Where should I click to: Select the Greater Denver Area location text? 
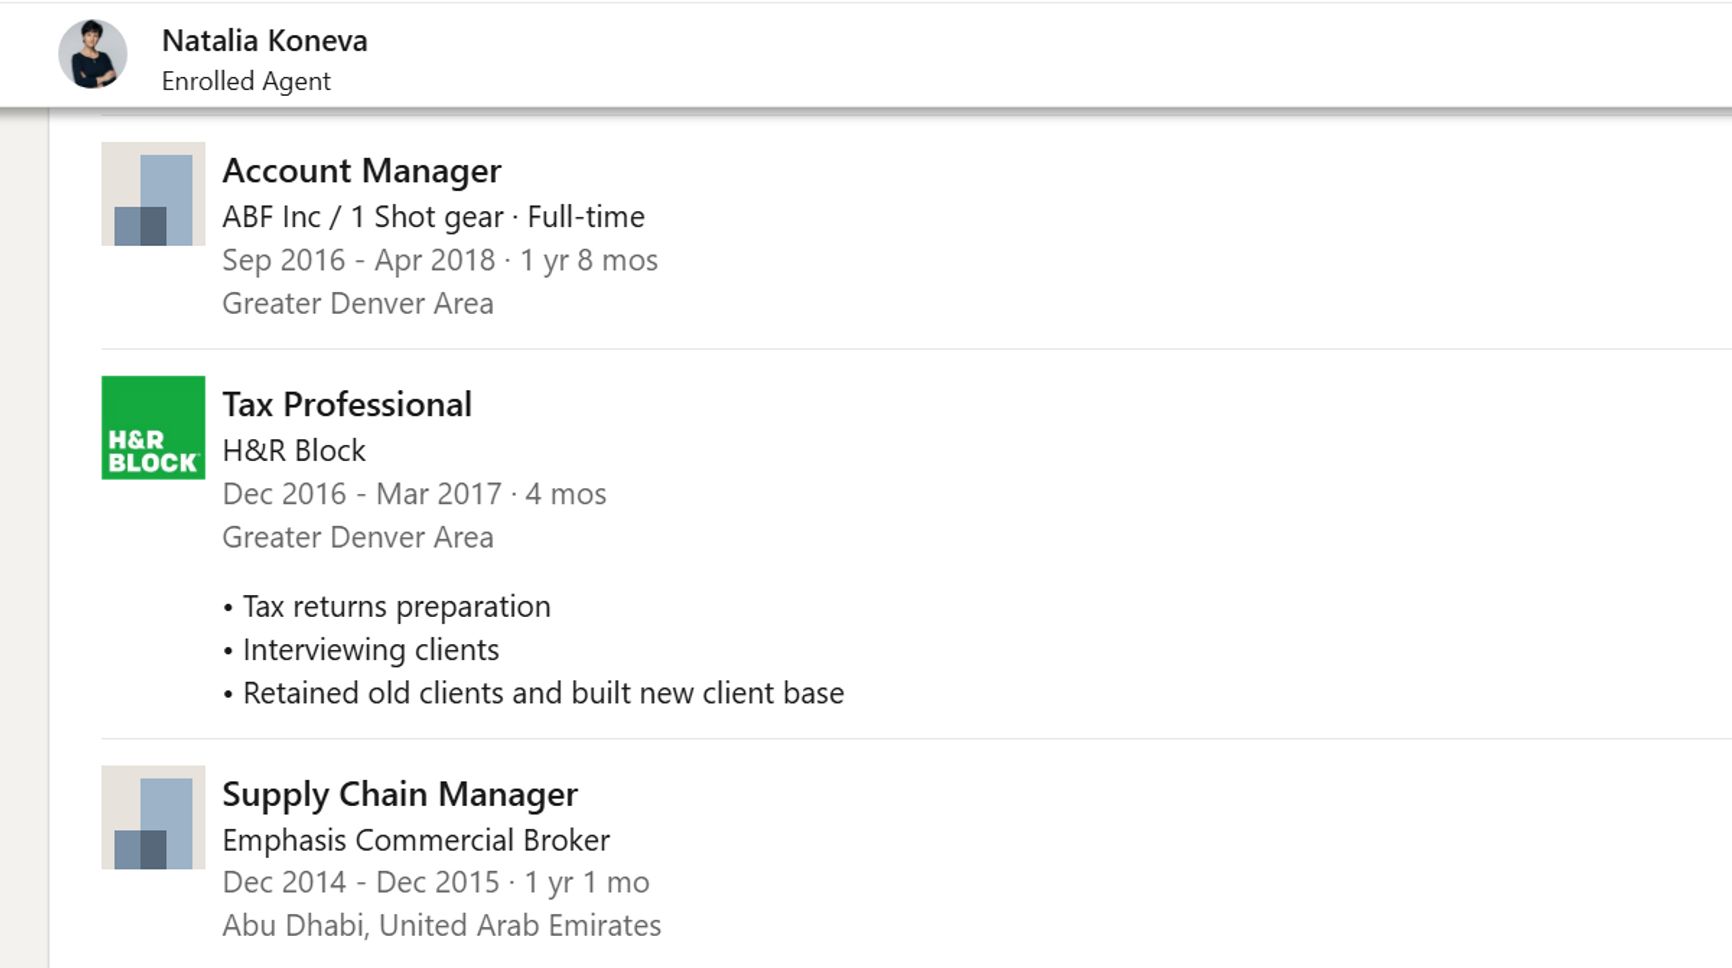357,303
